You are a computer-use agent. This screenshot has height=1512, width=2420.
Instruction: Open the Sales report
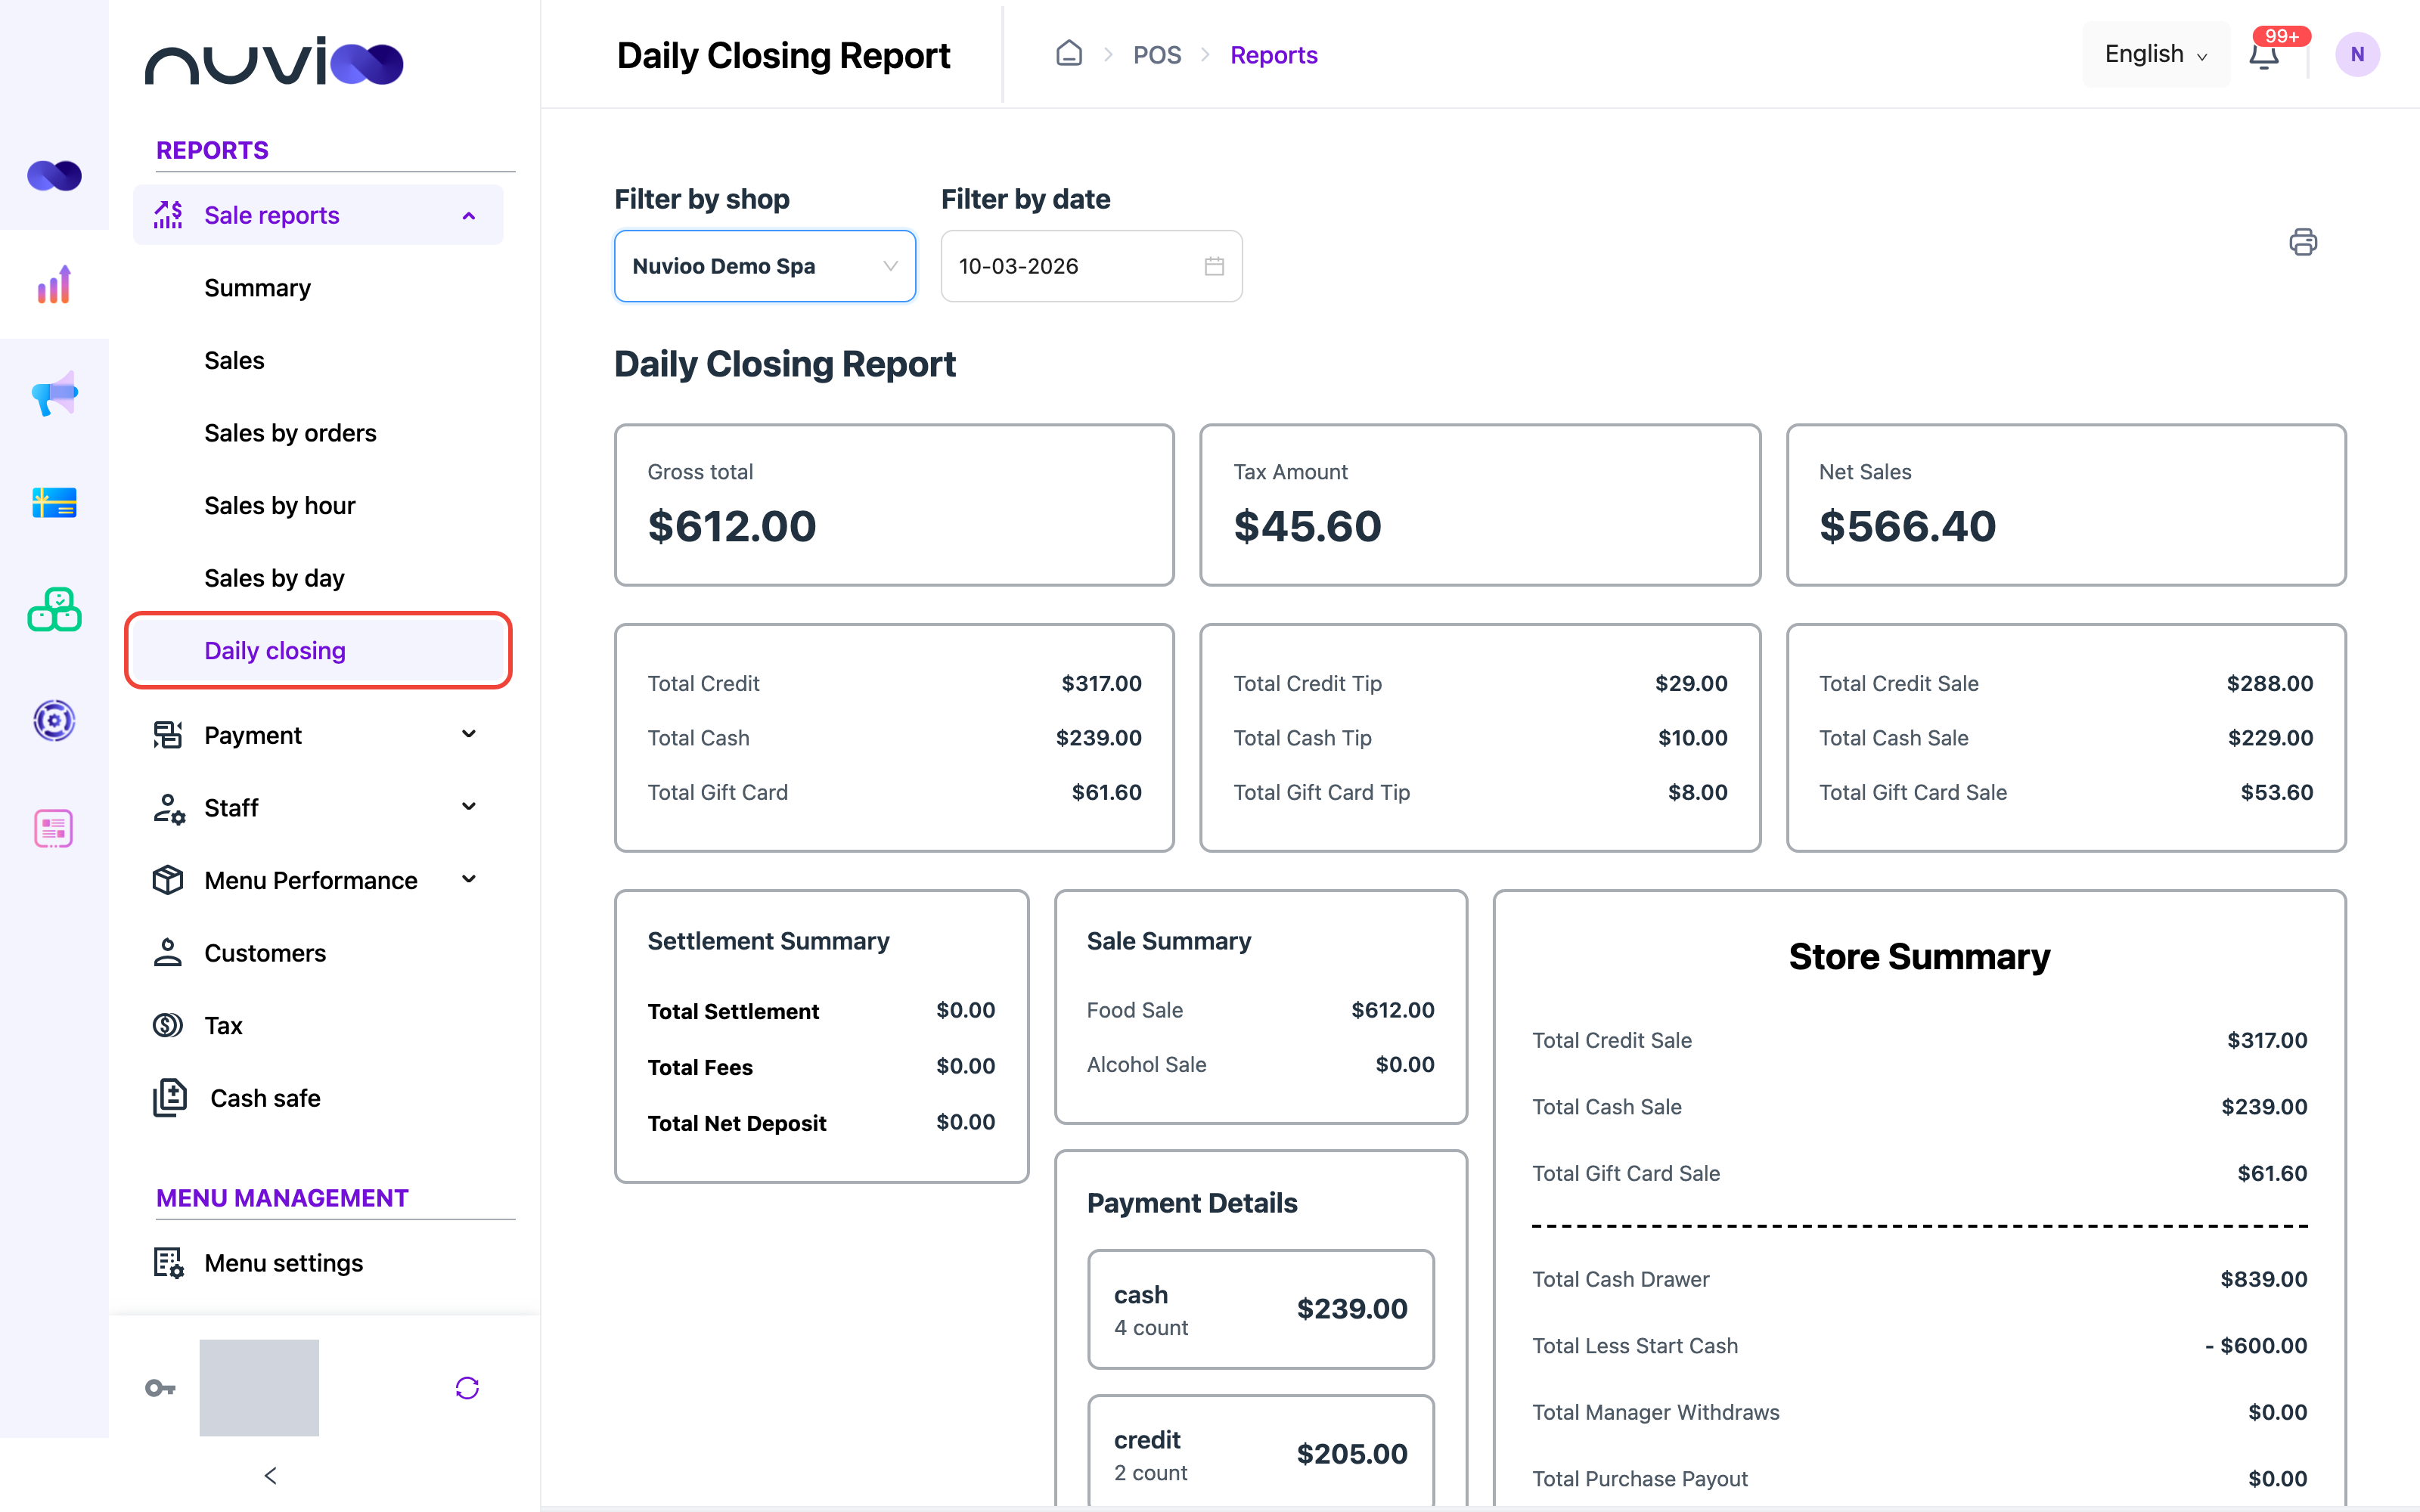pyautogui.click(x=234, y=360)
